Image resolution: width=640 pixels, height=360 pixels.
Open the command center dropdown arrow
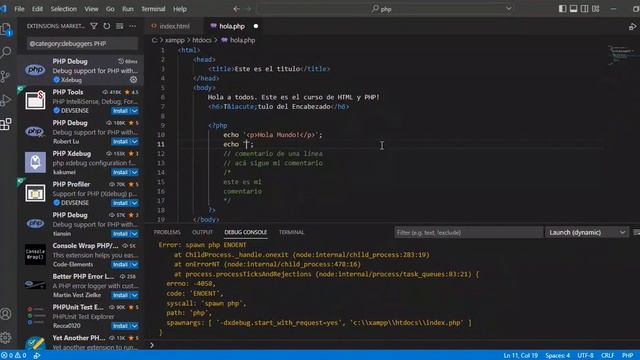click(509, 9)
